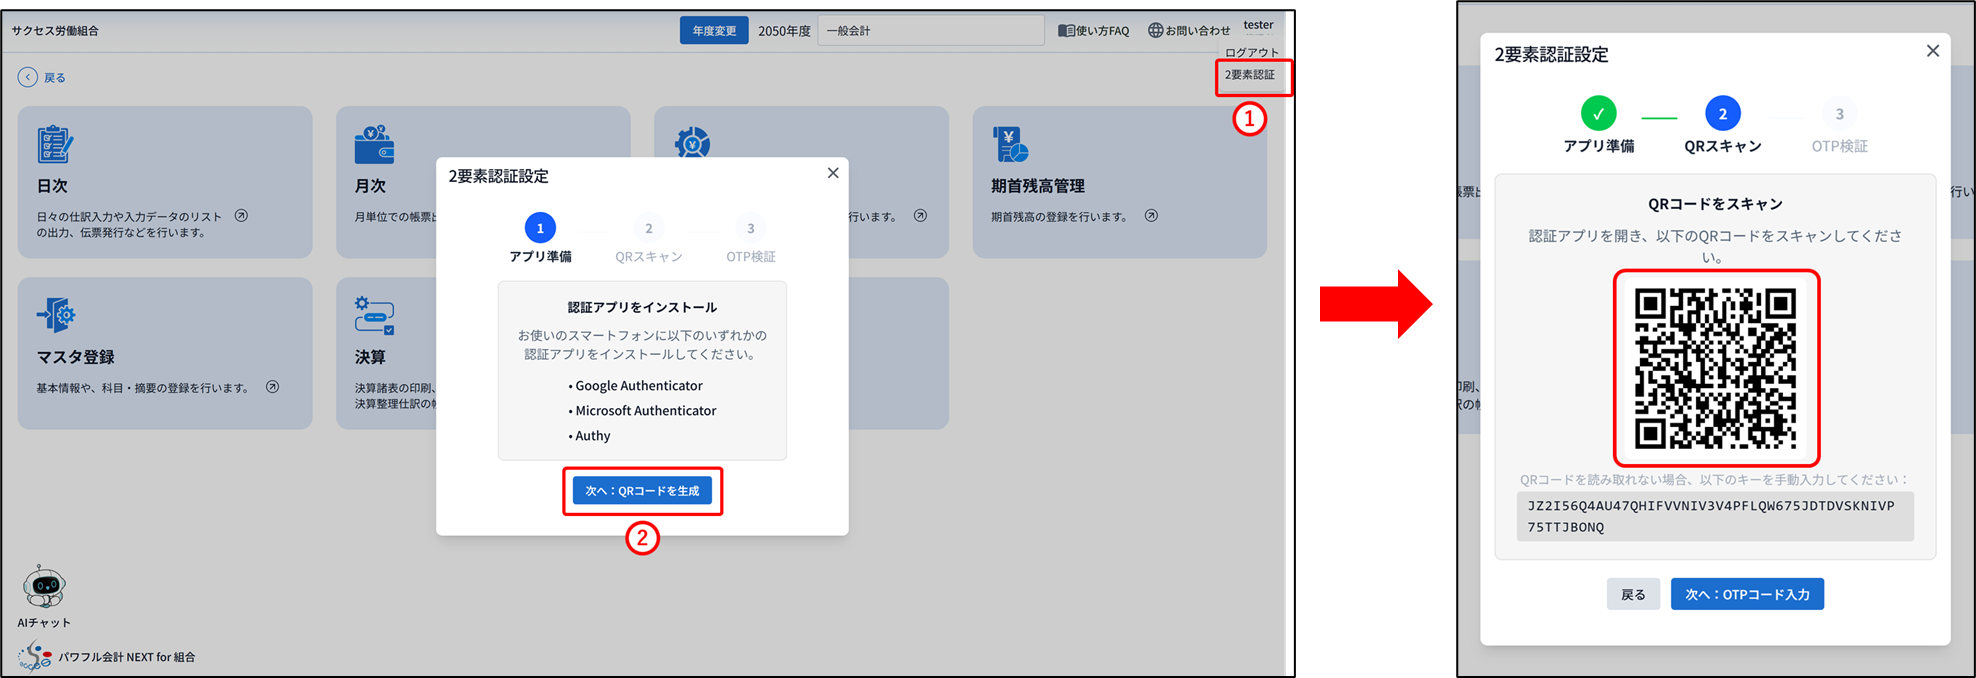Click the お問い合わせ globe icon

pos(1155,31)
